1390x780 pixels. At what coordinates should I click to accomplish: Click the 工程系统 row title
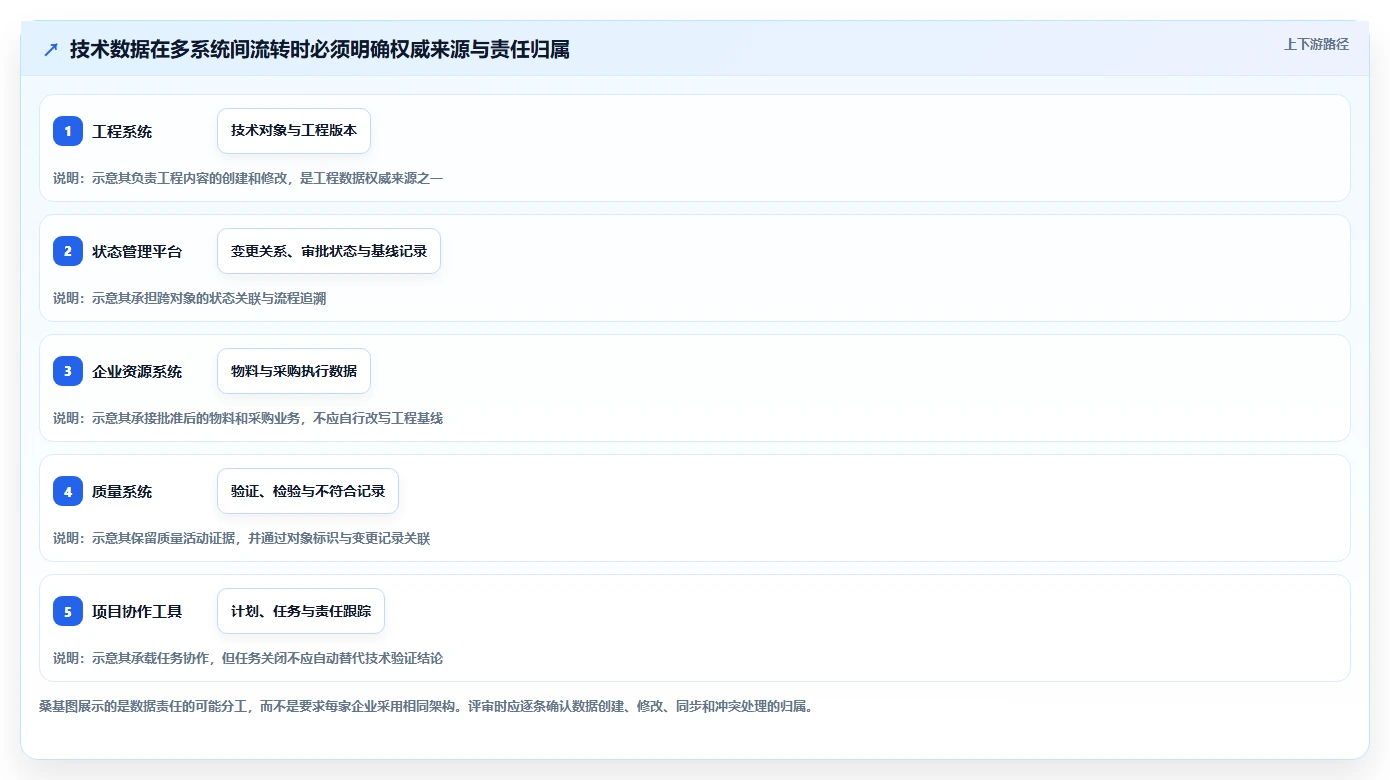pyautogui.click(x=122, y=131)
